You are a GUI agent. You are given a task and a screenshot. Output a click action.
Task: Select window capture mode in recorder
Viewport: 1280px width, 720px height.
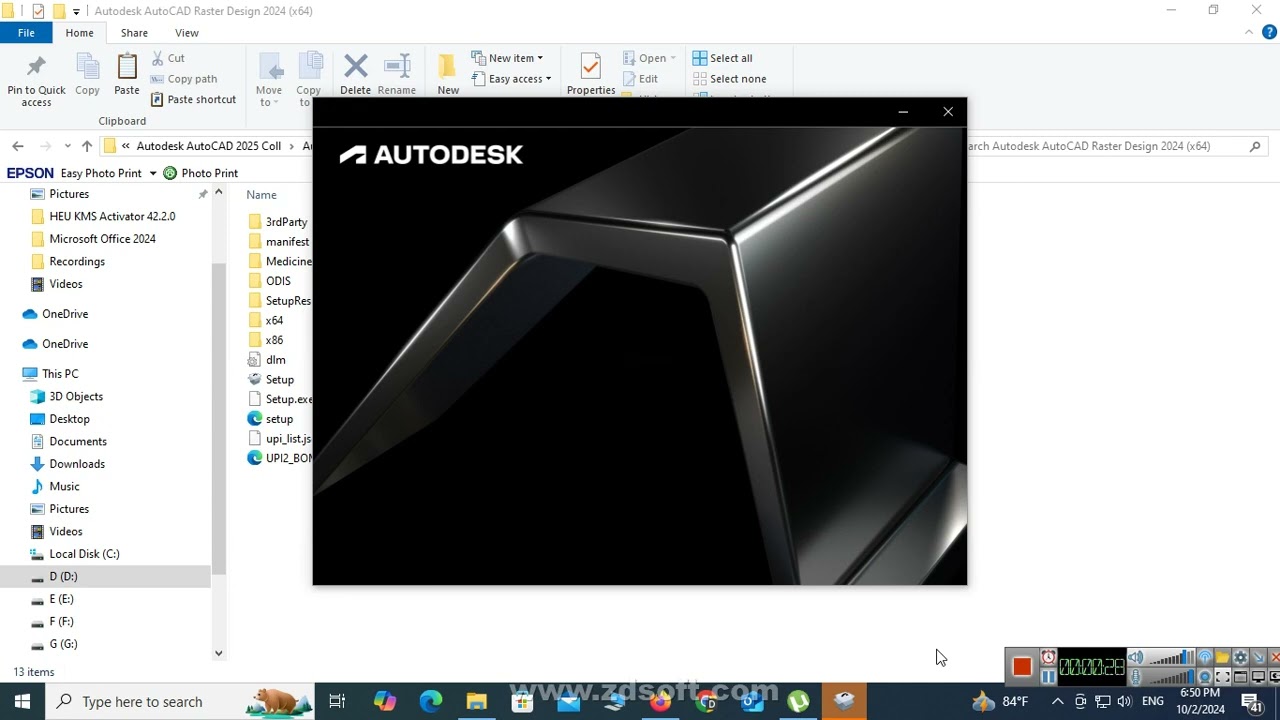[x=1240, y=677]
